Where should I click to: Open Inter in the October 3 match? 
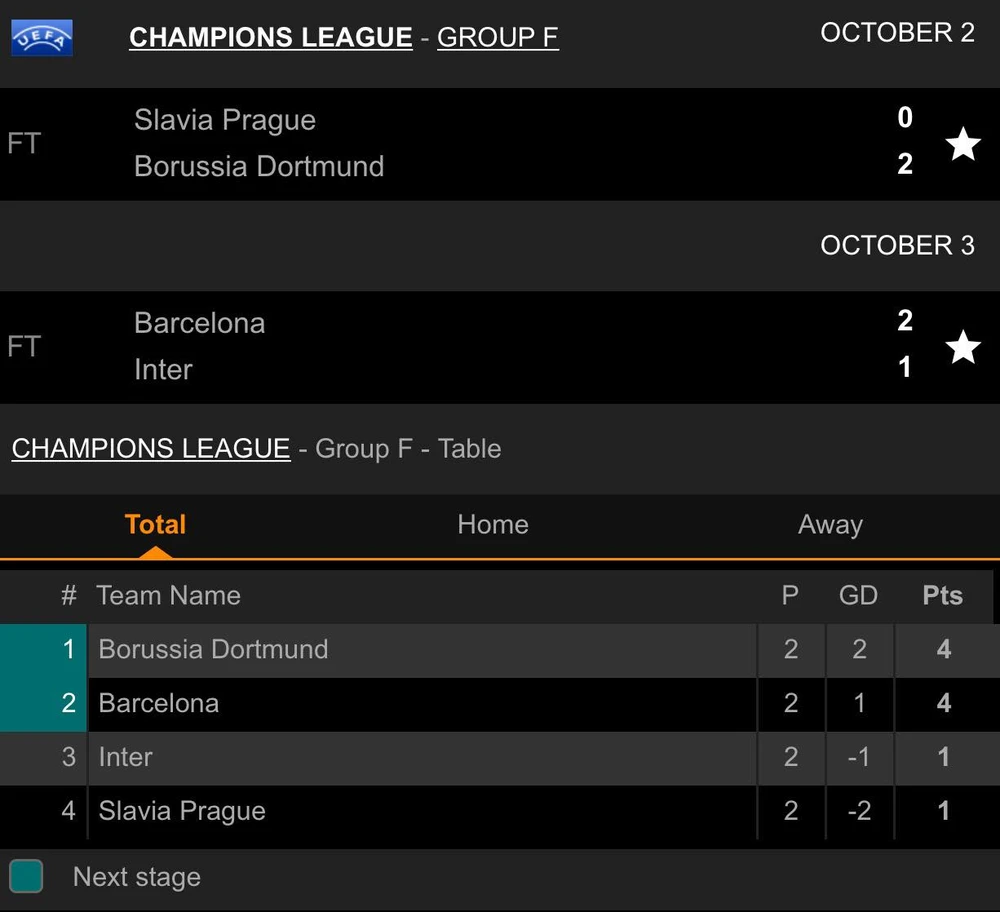coord(163,370)
